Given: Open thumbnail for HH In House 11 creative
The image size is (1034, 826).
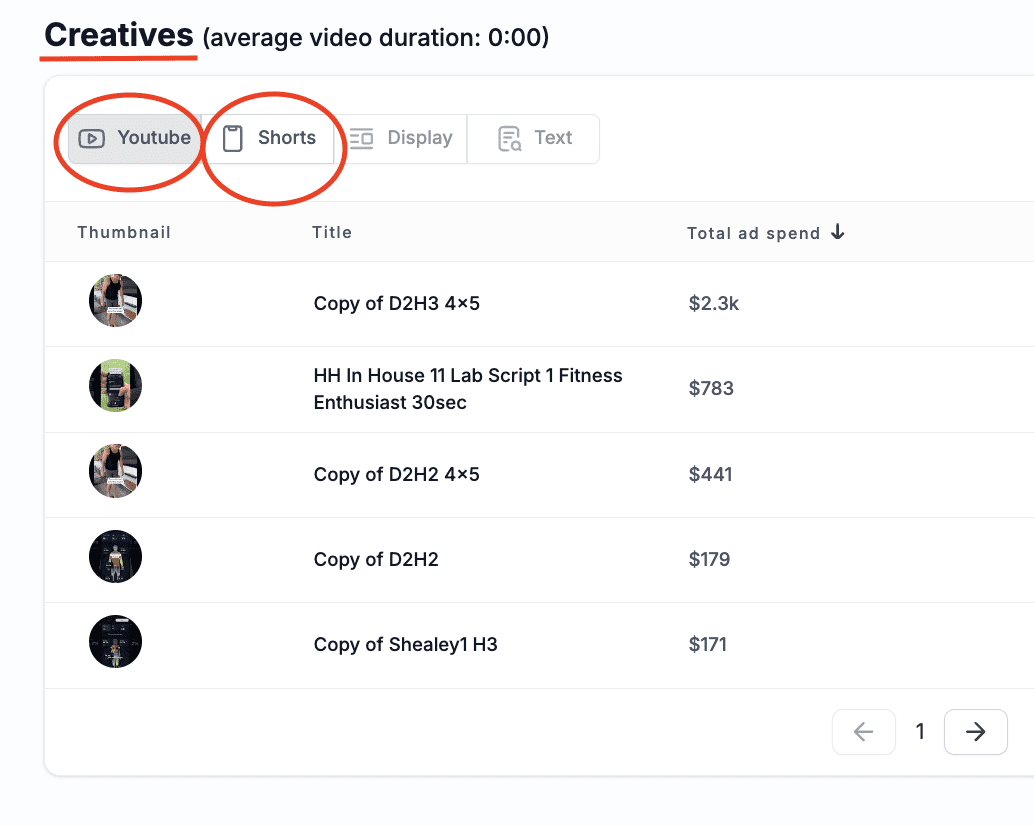Looking at the screenshot, I should pos(115,386).
